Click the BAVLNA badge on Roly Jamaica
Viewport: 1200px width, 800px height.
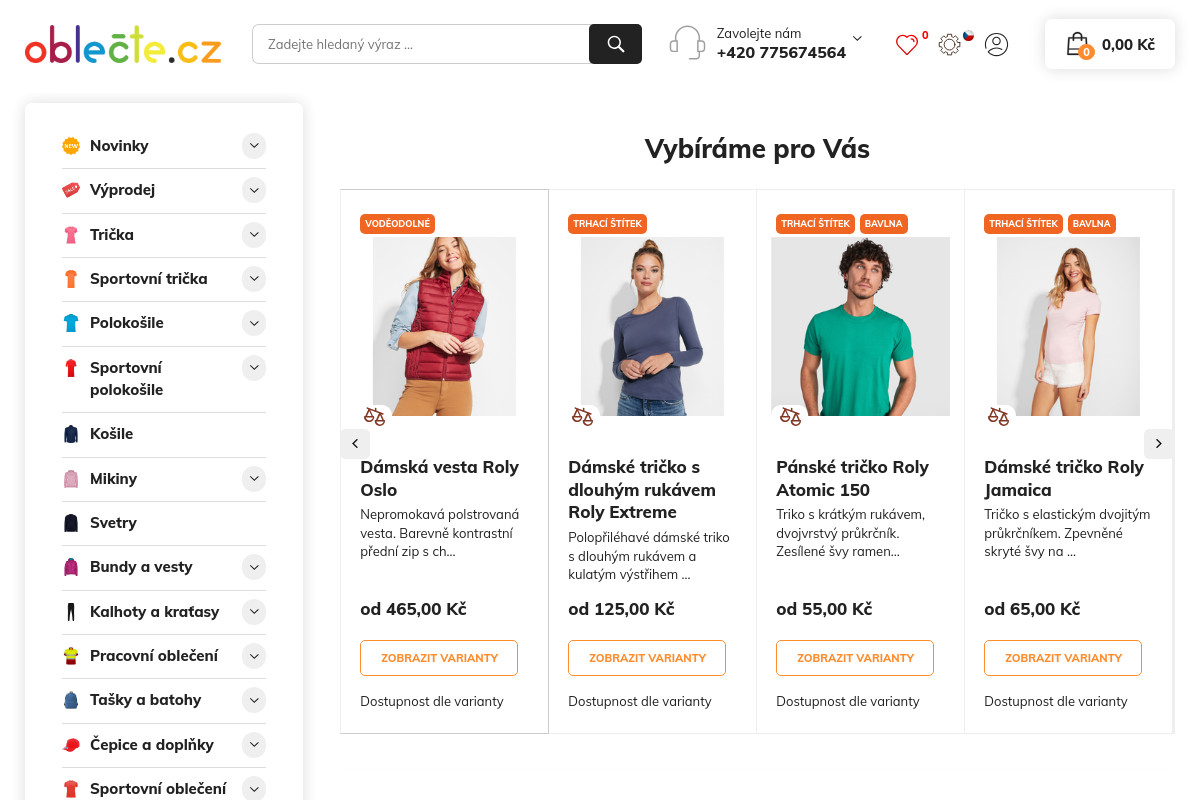[1091, 224]
